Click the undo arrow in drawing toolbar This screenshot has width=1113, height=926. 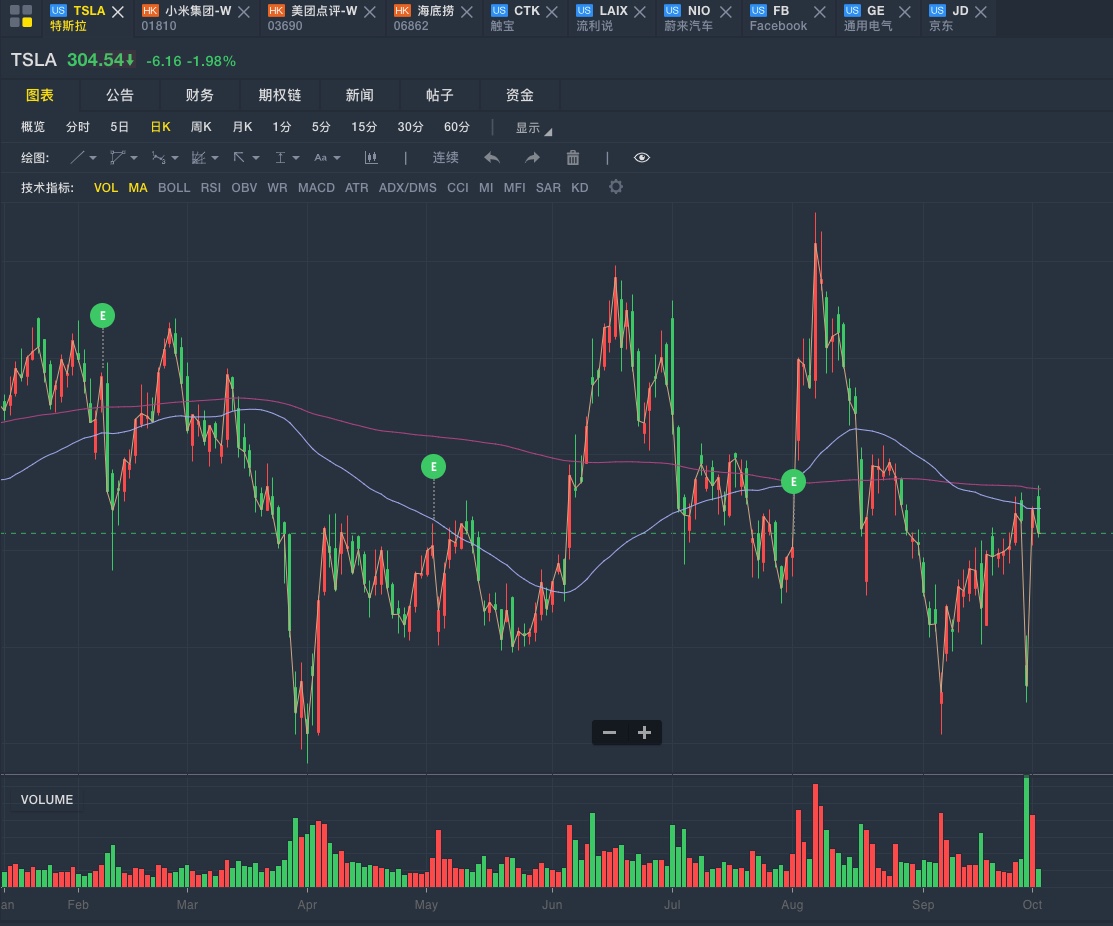pyautogui.click(x=492, y=158)
